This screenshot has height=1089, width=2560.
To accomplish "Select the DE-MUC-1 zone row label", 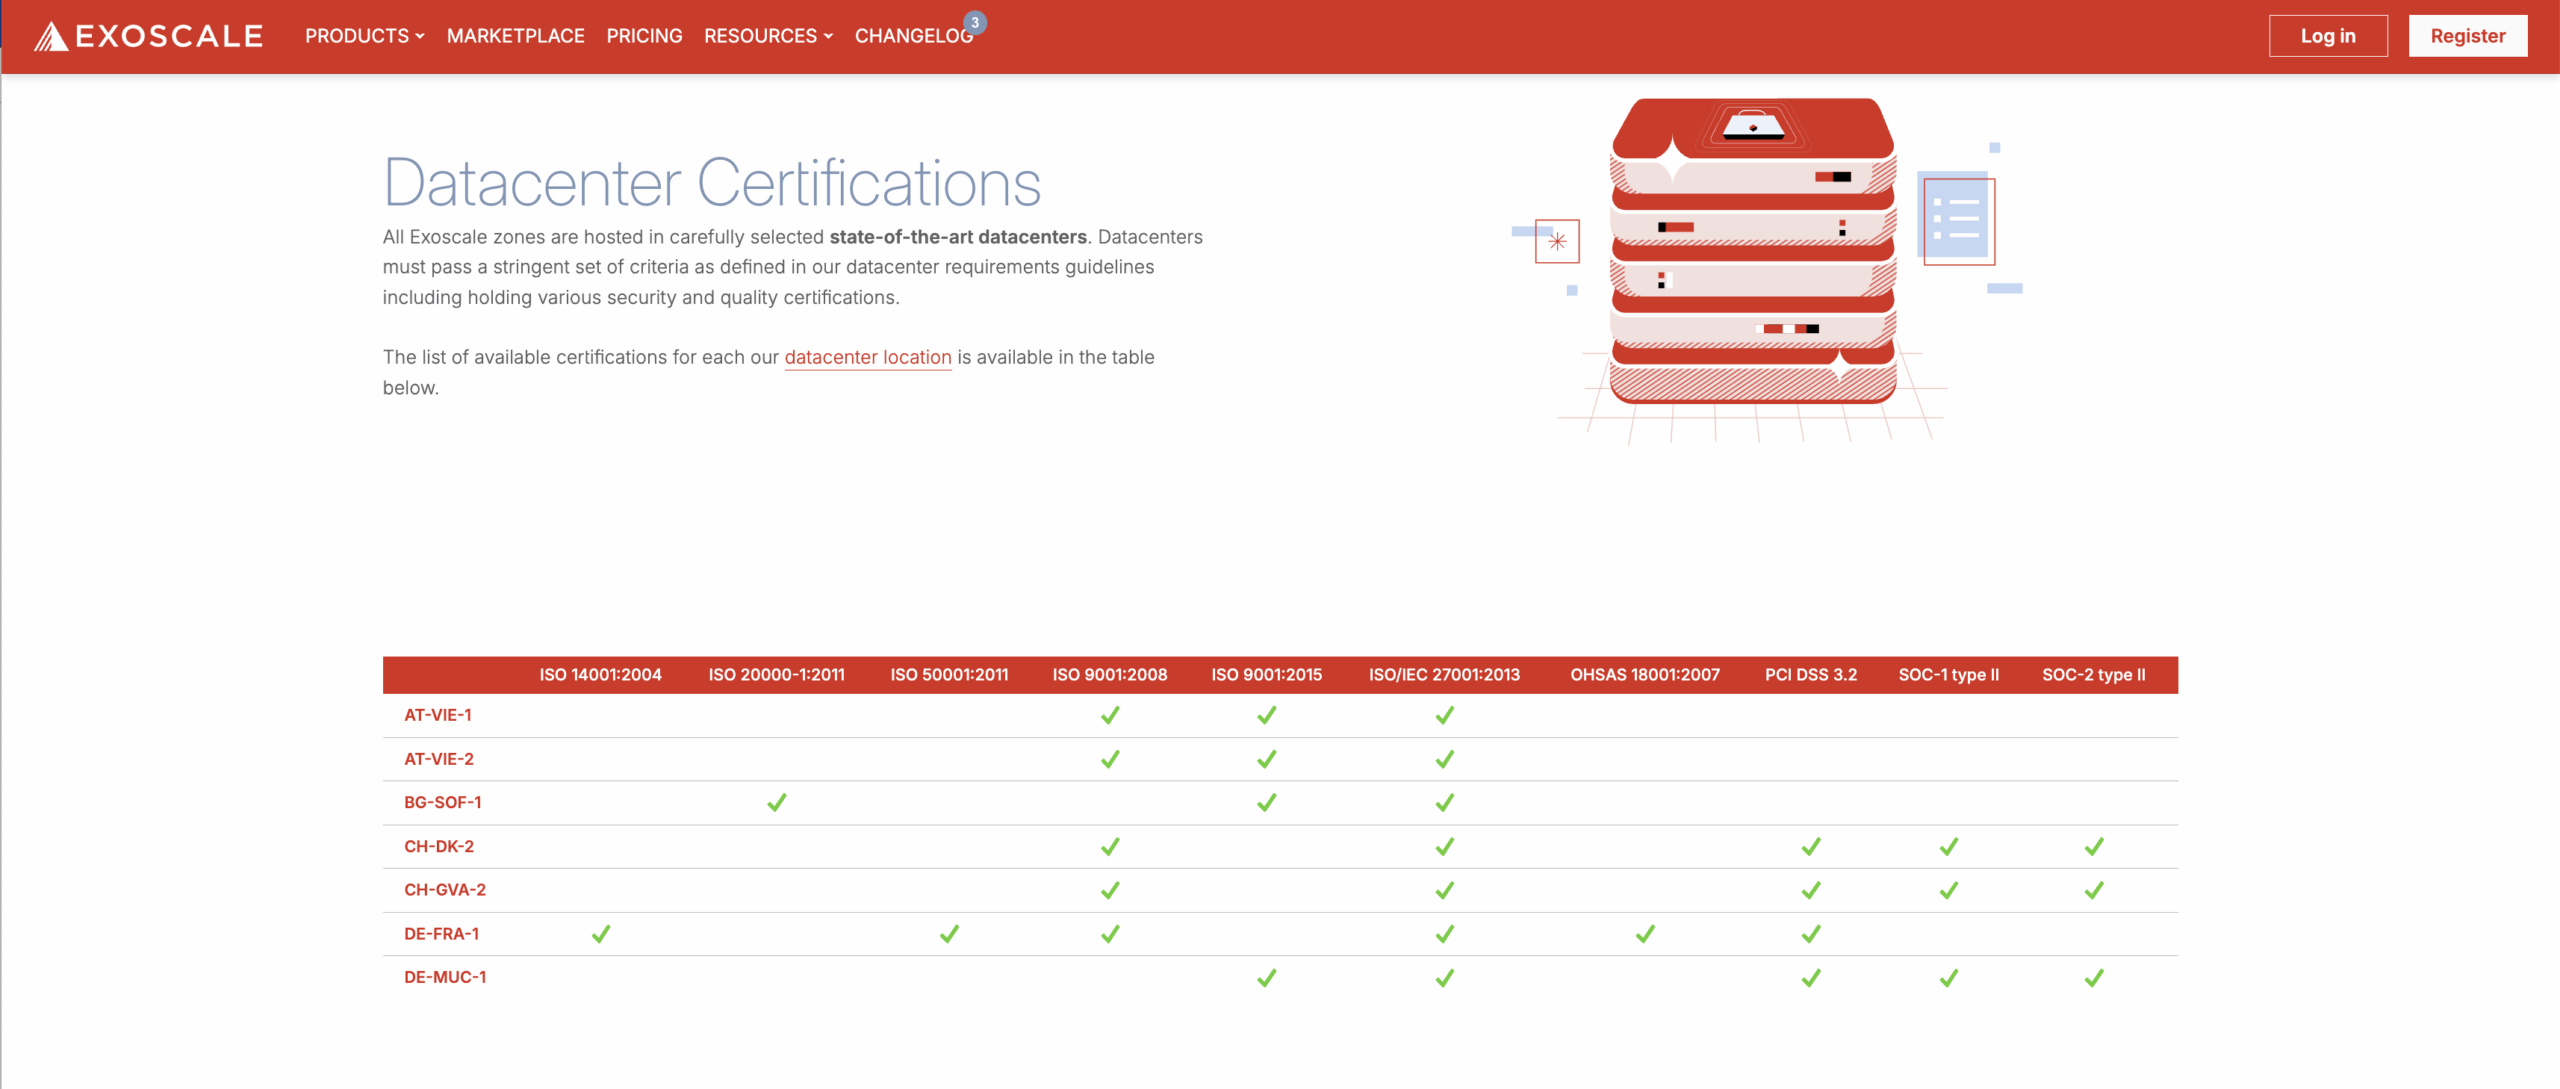I will pos(445,977).
